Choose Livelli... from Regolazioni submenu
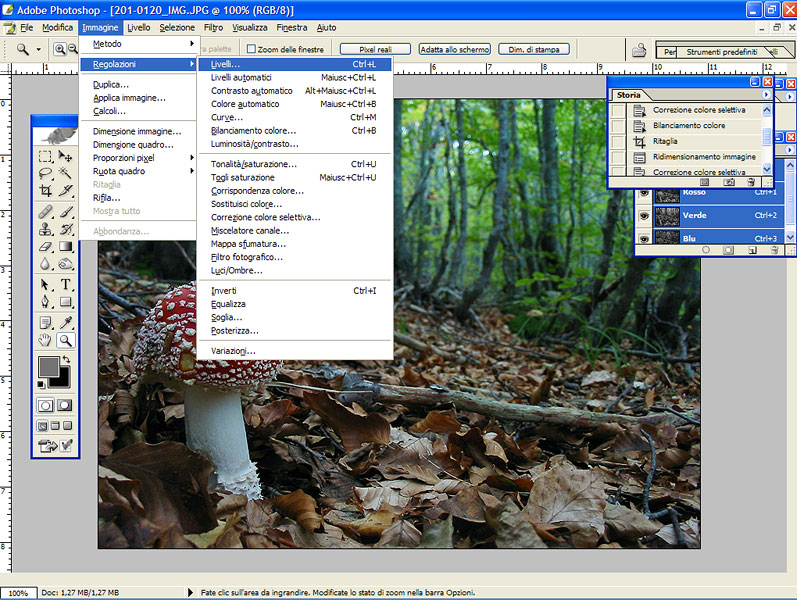The height and width of the screenshot is (600, 797). pos(294,64)
